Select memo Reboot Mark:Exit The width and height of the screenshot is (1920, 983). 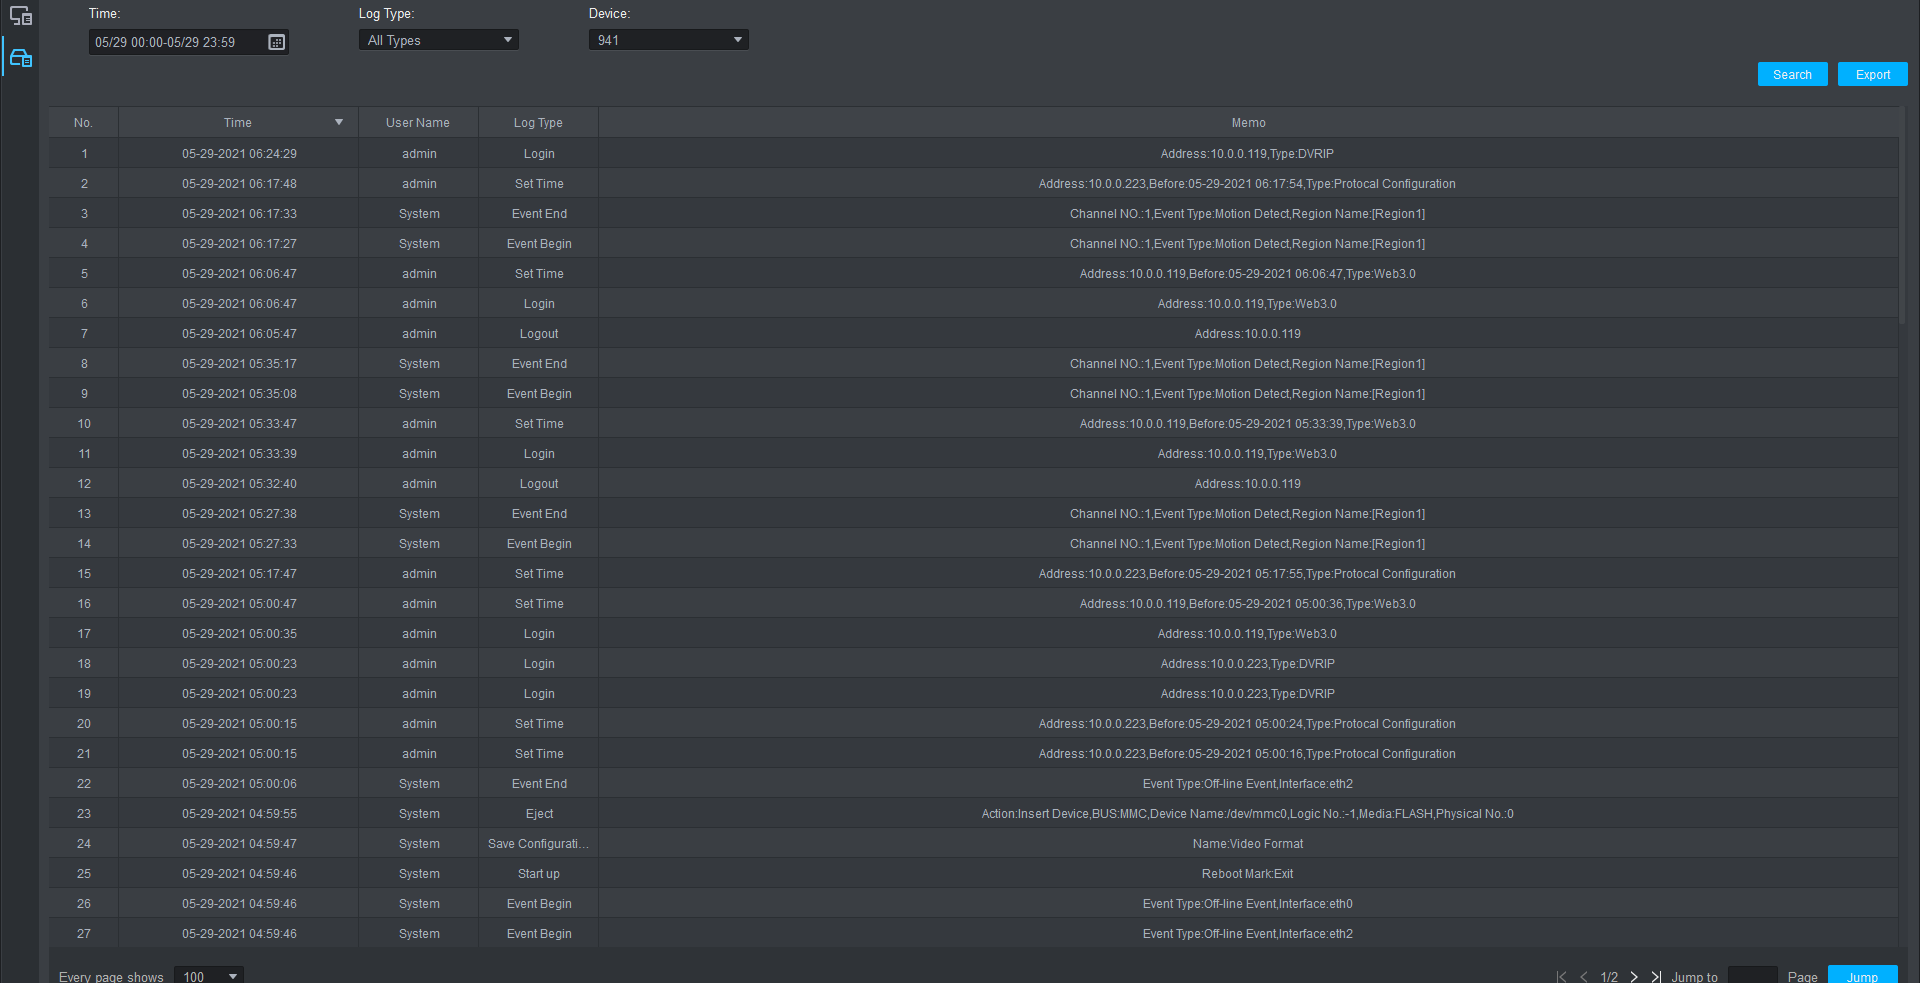pyautogui.click(x=1247, y=873)
